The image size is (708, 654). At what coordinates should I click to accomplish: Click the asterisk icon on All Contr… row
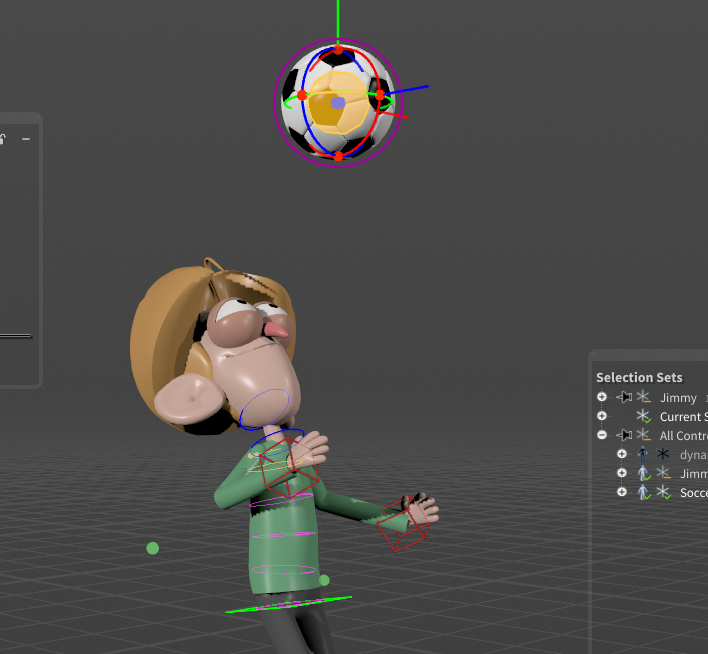643,435
